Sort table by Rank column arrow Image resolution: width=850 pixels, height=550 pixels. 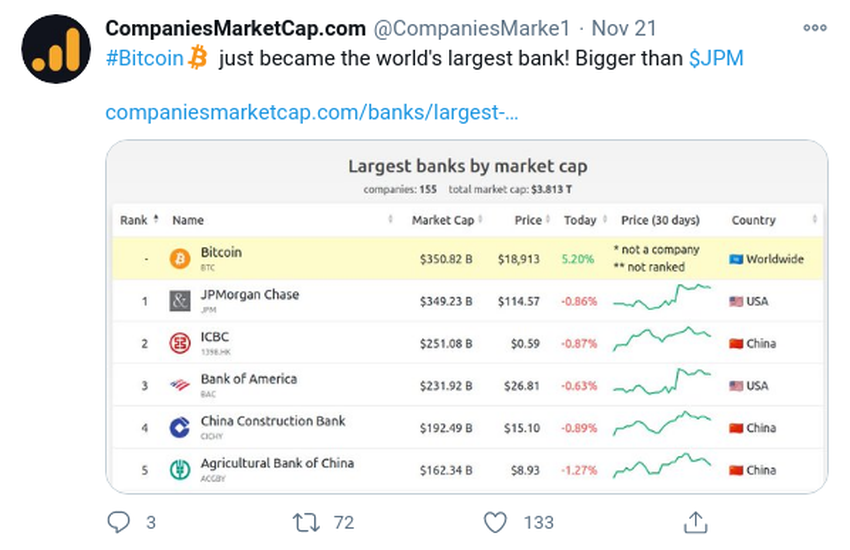pos(156,219)
